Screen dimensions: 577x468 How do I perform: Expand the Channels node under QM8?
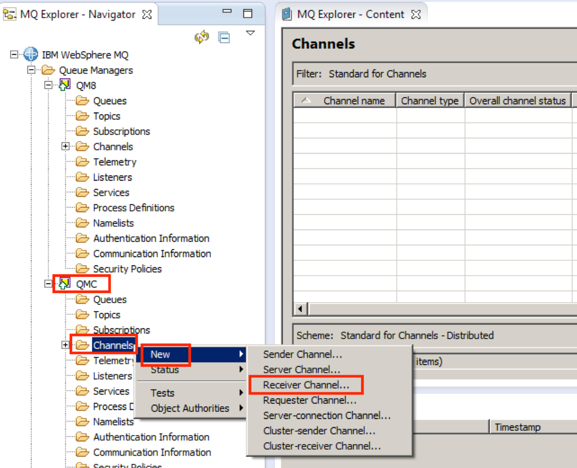coord(65,146)
